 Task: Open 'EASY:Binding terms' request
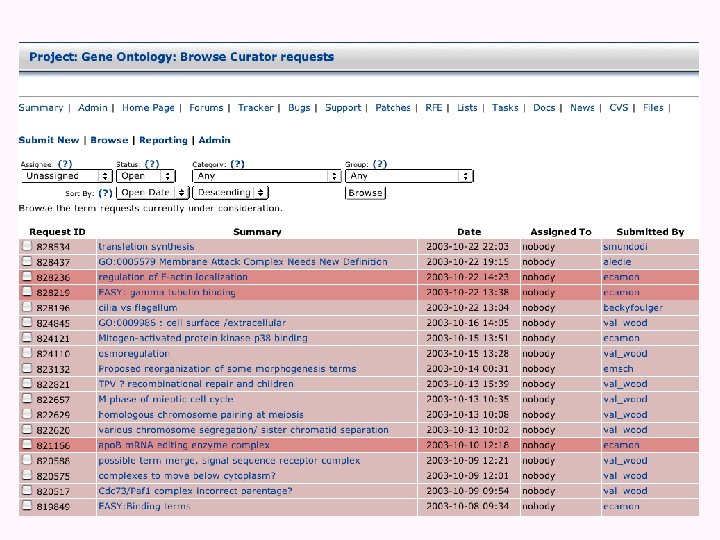pyautogui.click(x=144, y=506)
